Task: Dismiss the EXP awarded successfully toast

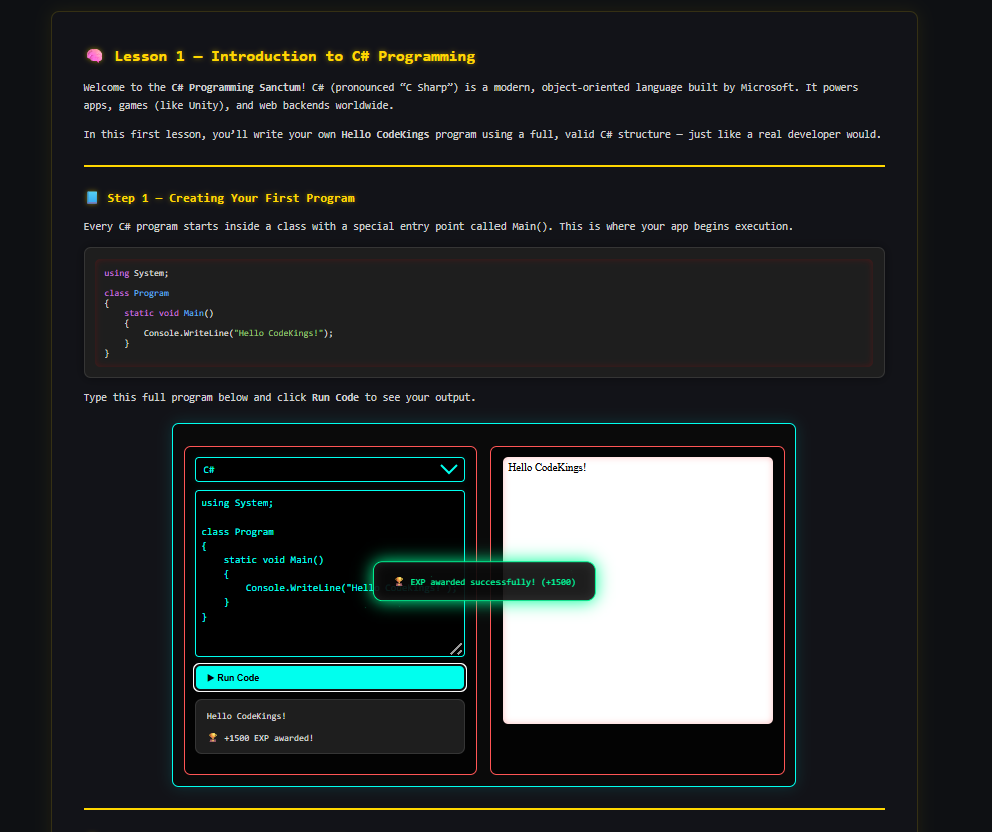Action: coord(484,581)
